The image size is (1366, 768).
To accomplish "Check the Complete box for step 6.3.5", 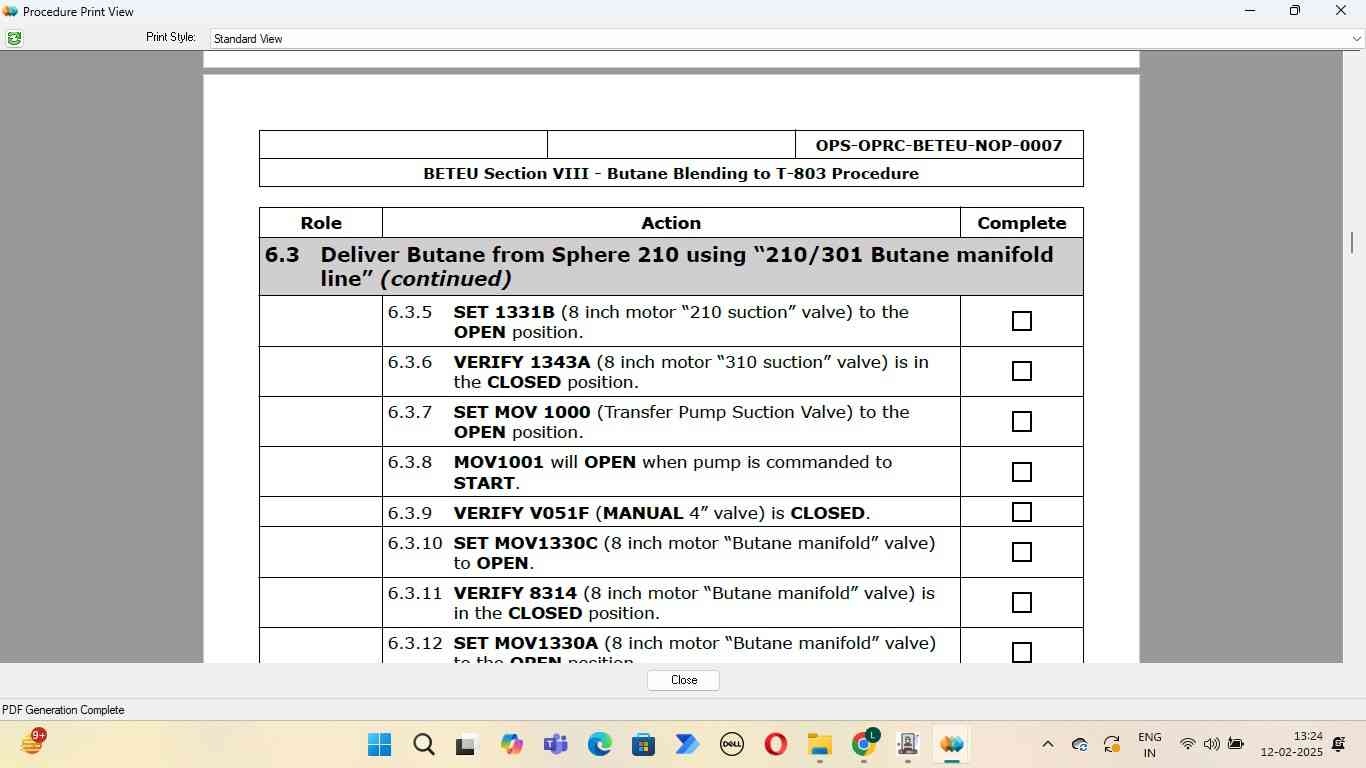I will [1021, 321].
